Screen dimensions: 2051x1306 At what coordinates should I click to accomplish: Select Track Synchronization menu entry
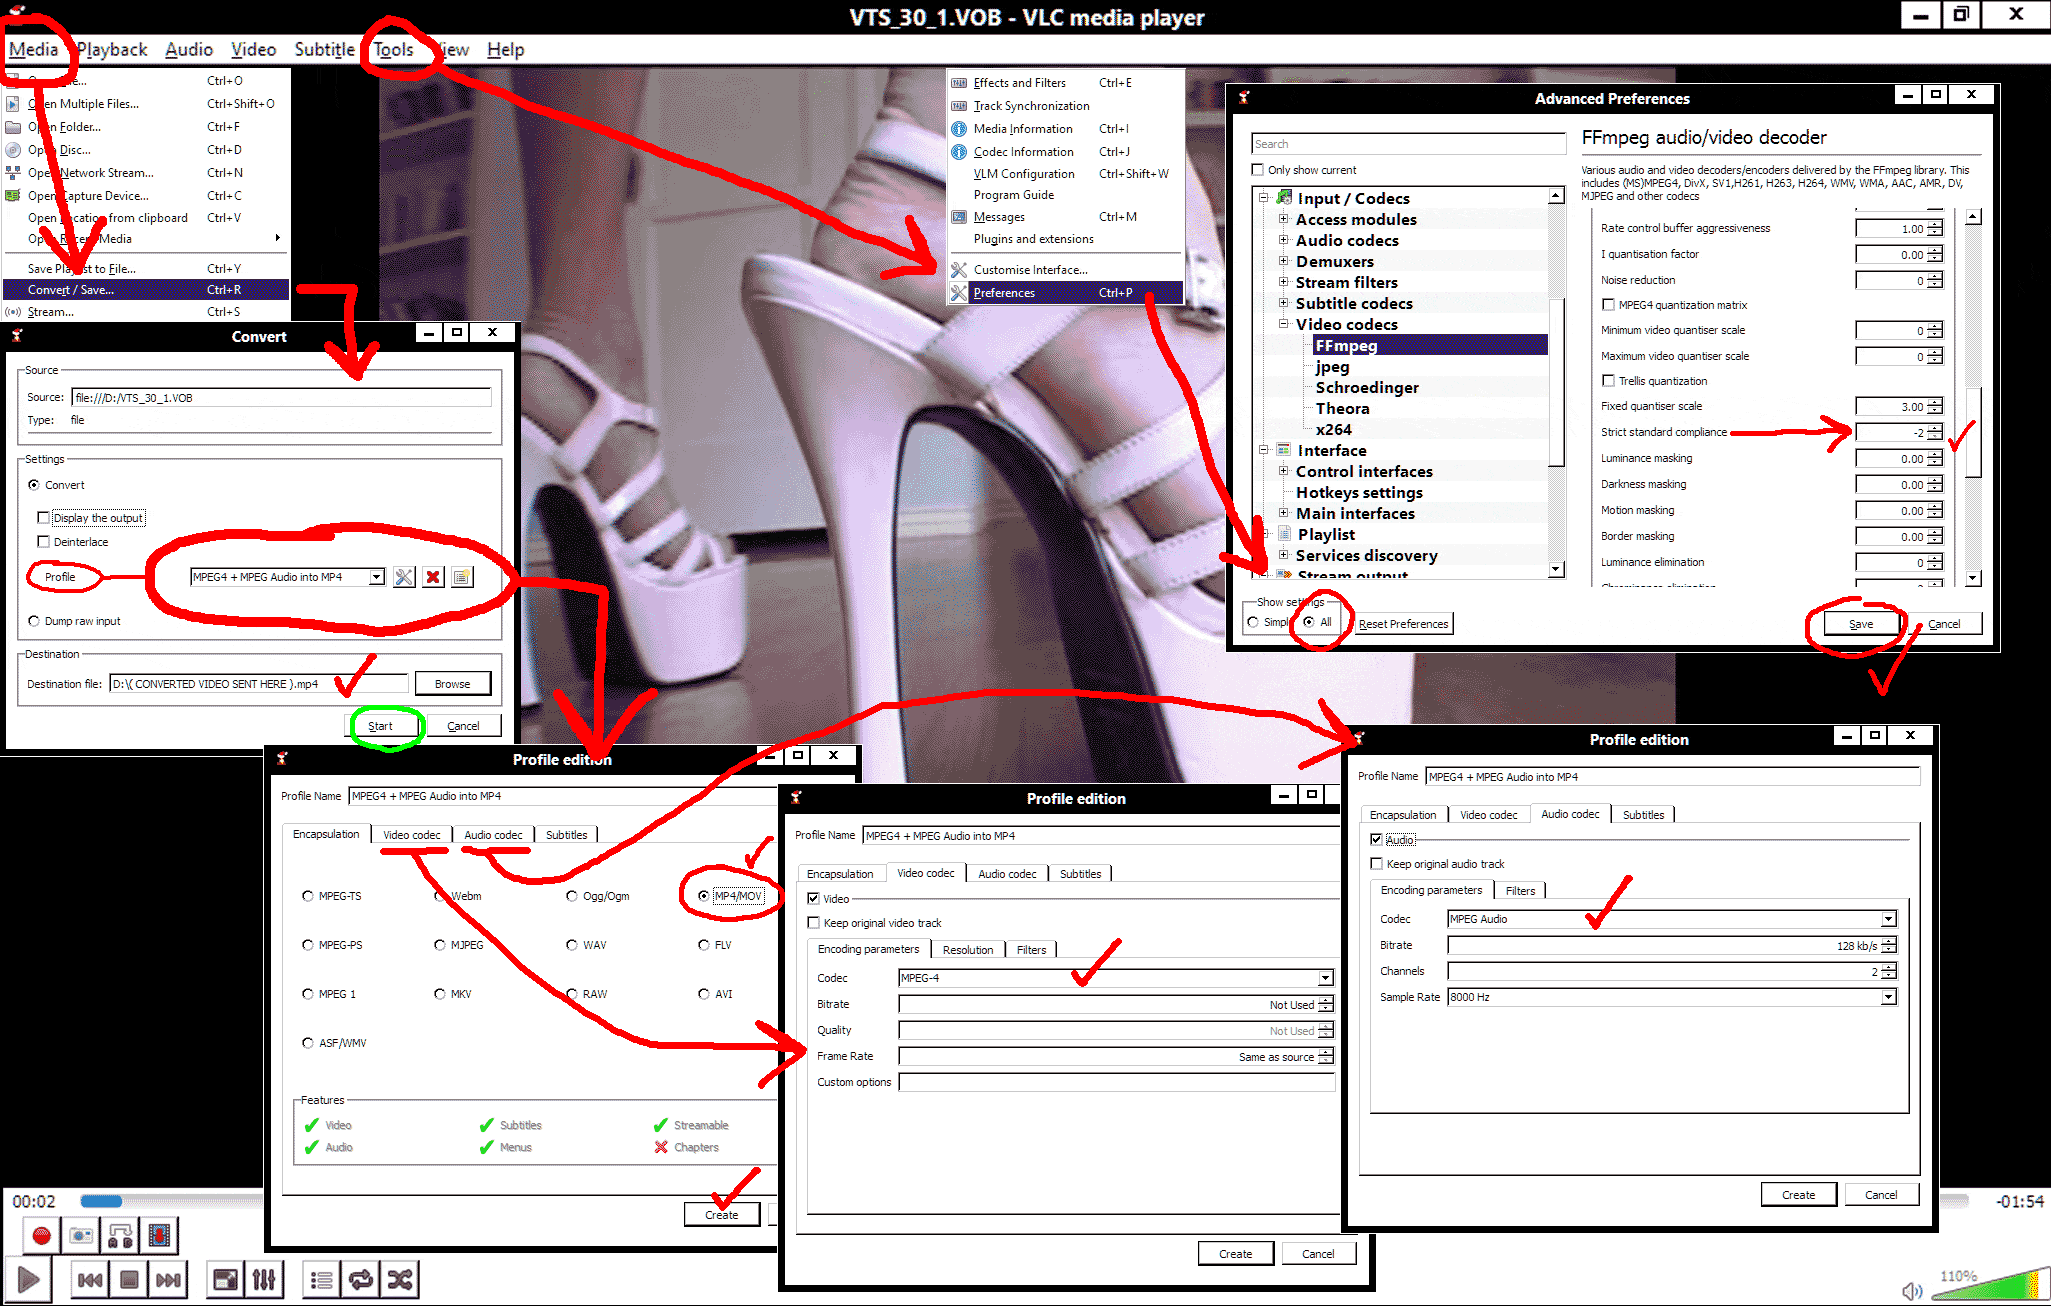point(1031,106)
